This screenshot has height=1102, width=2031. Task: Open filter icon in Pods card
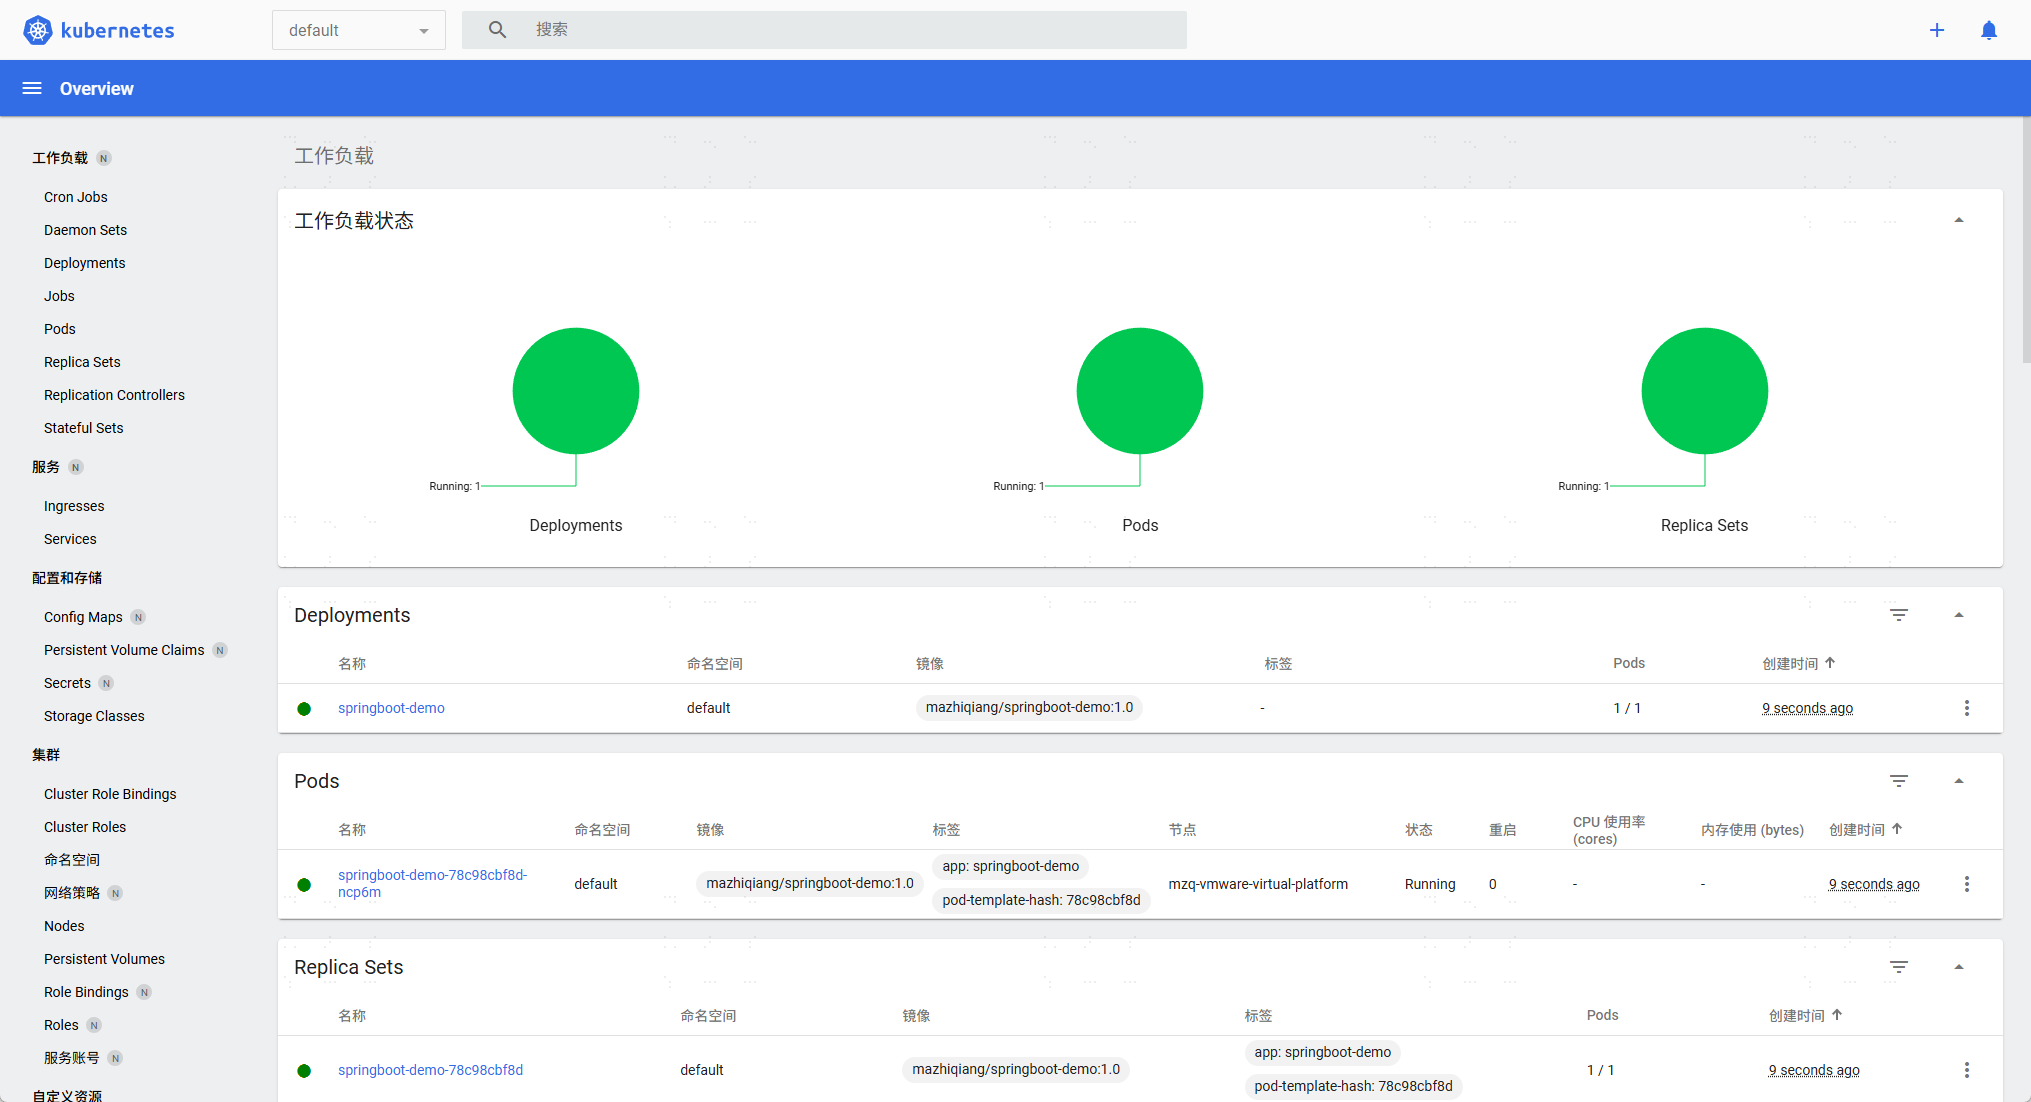1899,781
